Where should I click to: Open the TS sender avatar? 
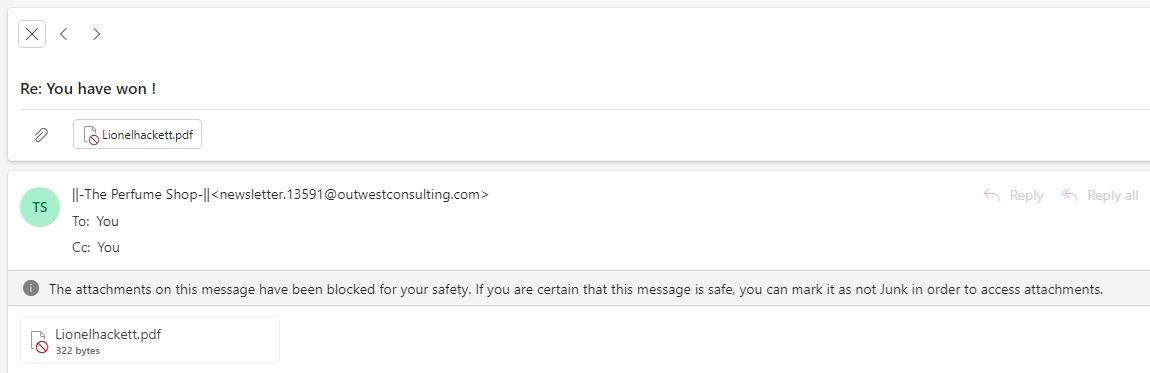pyautogui.click(x=40, y=207)
